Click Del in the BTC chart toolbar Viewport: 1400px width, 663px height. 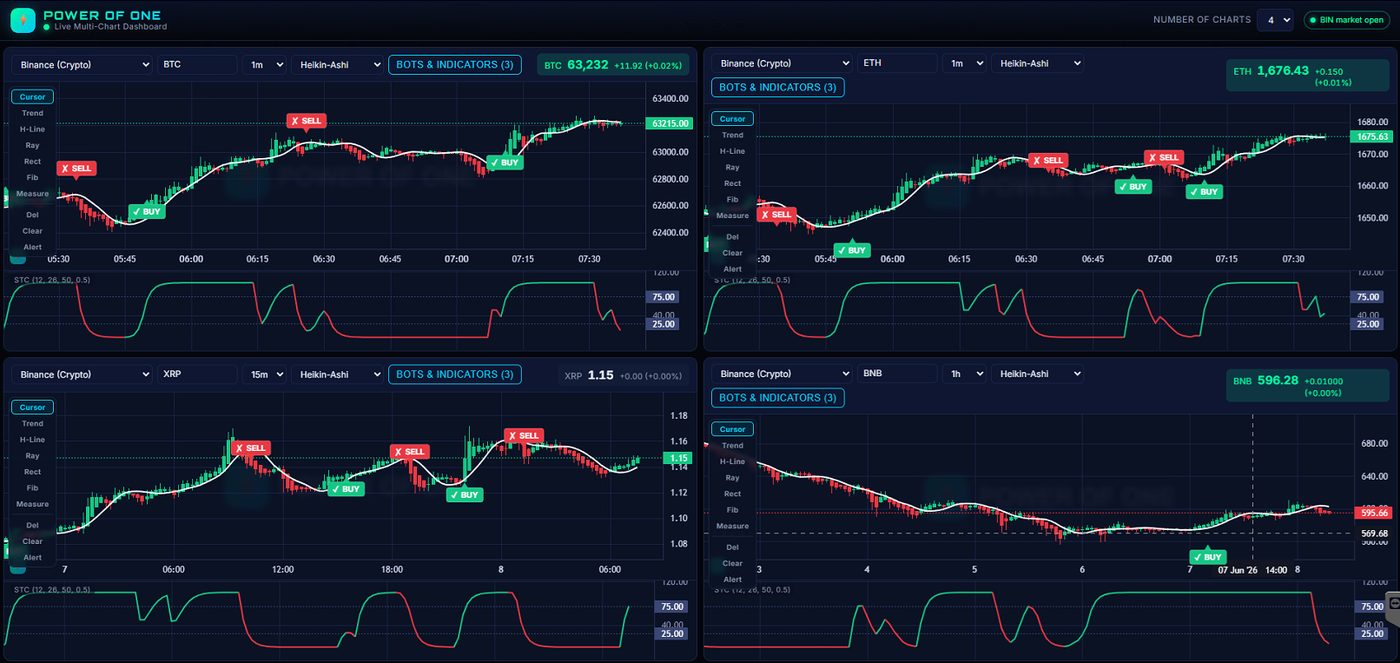point(32,214)
